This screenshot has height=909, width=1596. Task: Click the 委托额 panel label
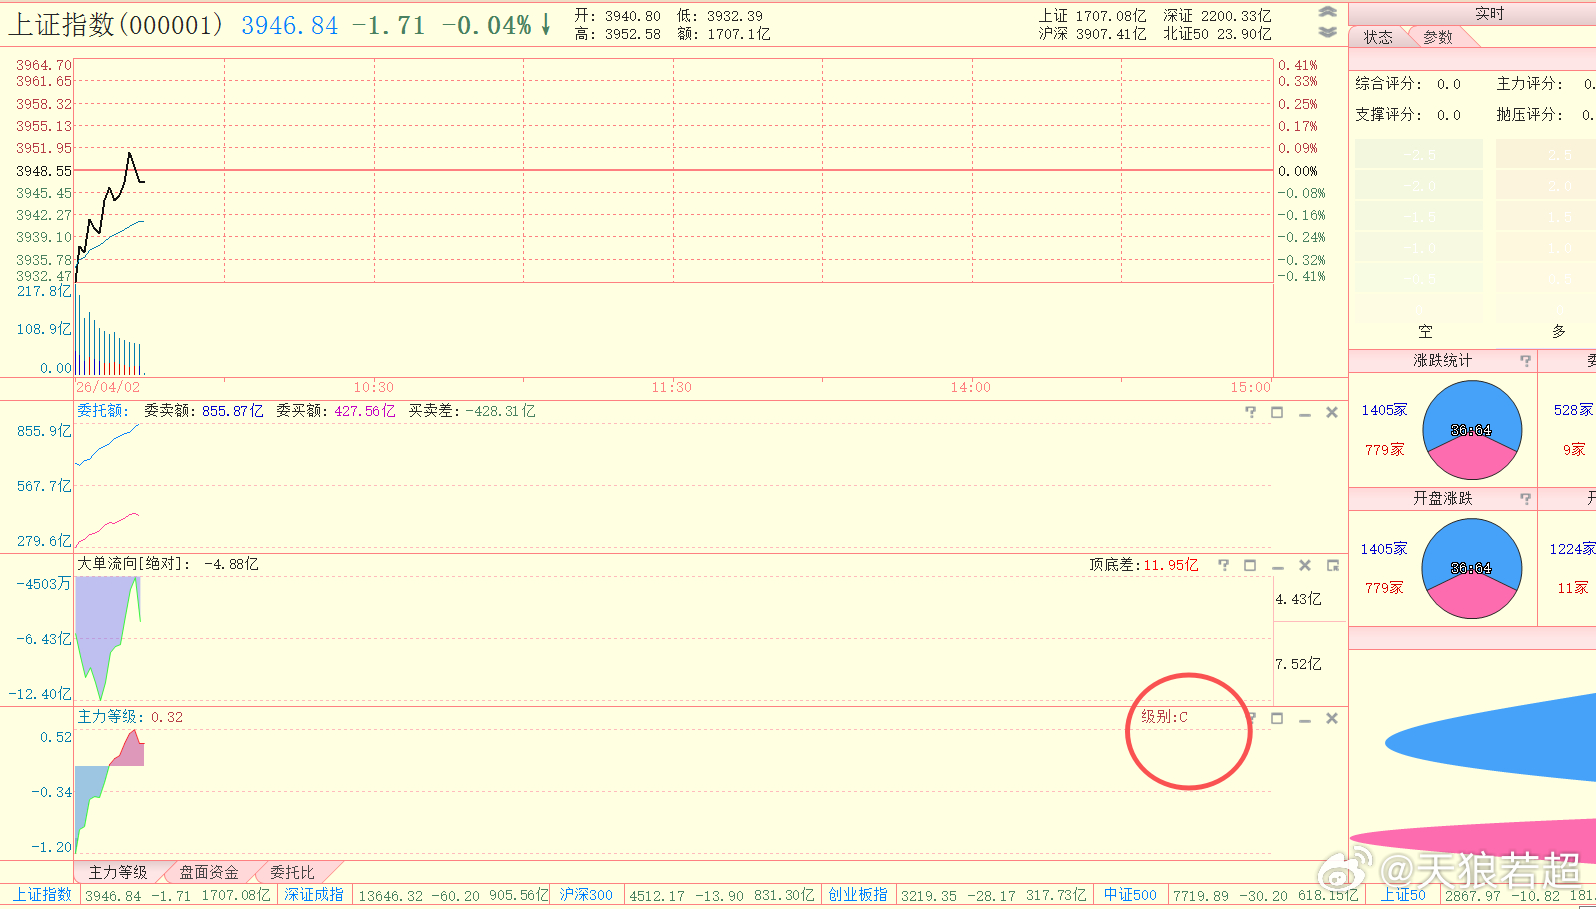point(103,411)
